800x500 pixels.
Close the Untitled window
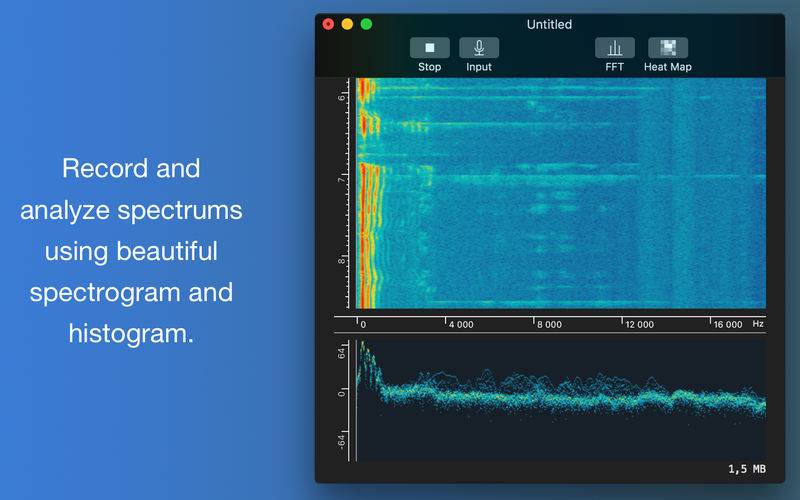(x=329, y=24)
